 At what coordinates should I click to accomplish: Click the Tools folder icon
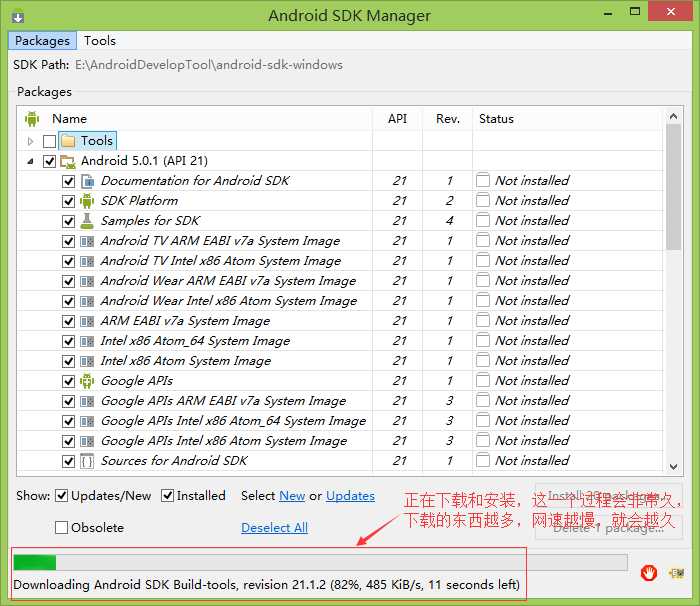[68, 141]
